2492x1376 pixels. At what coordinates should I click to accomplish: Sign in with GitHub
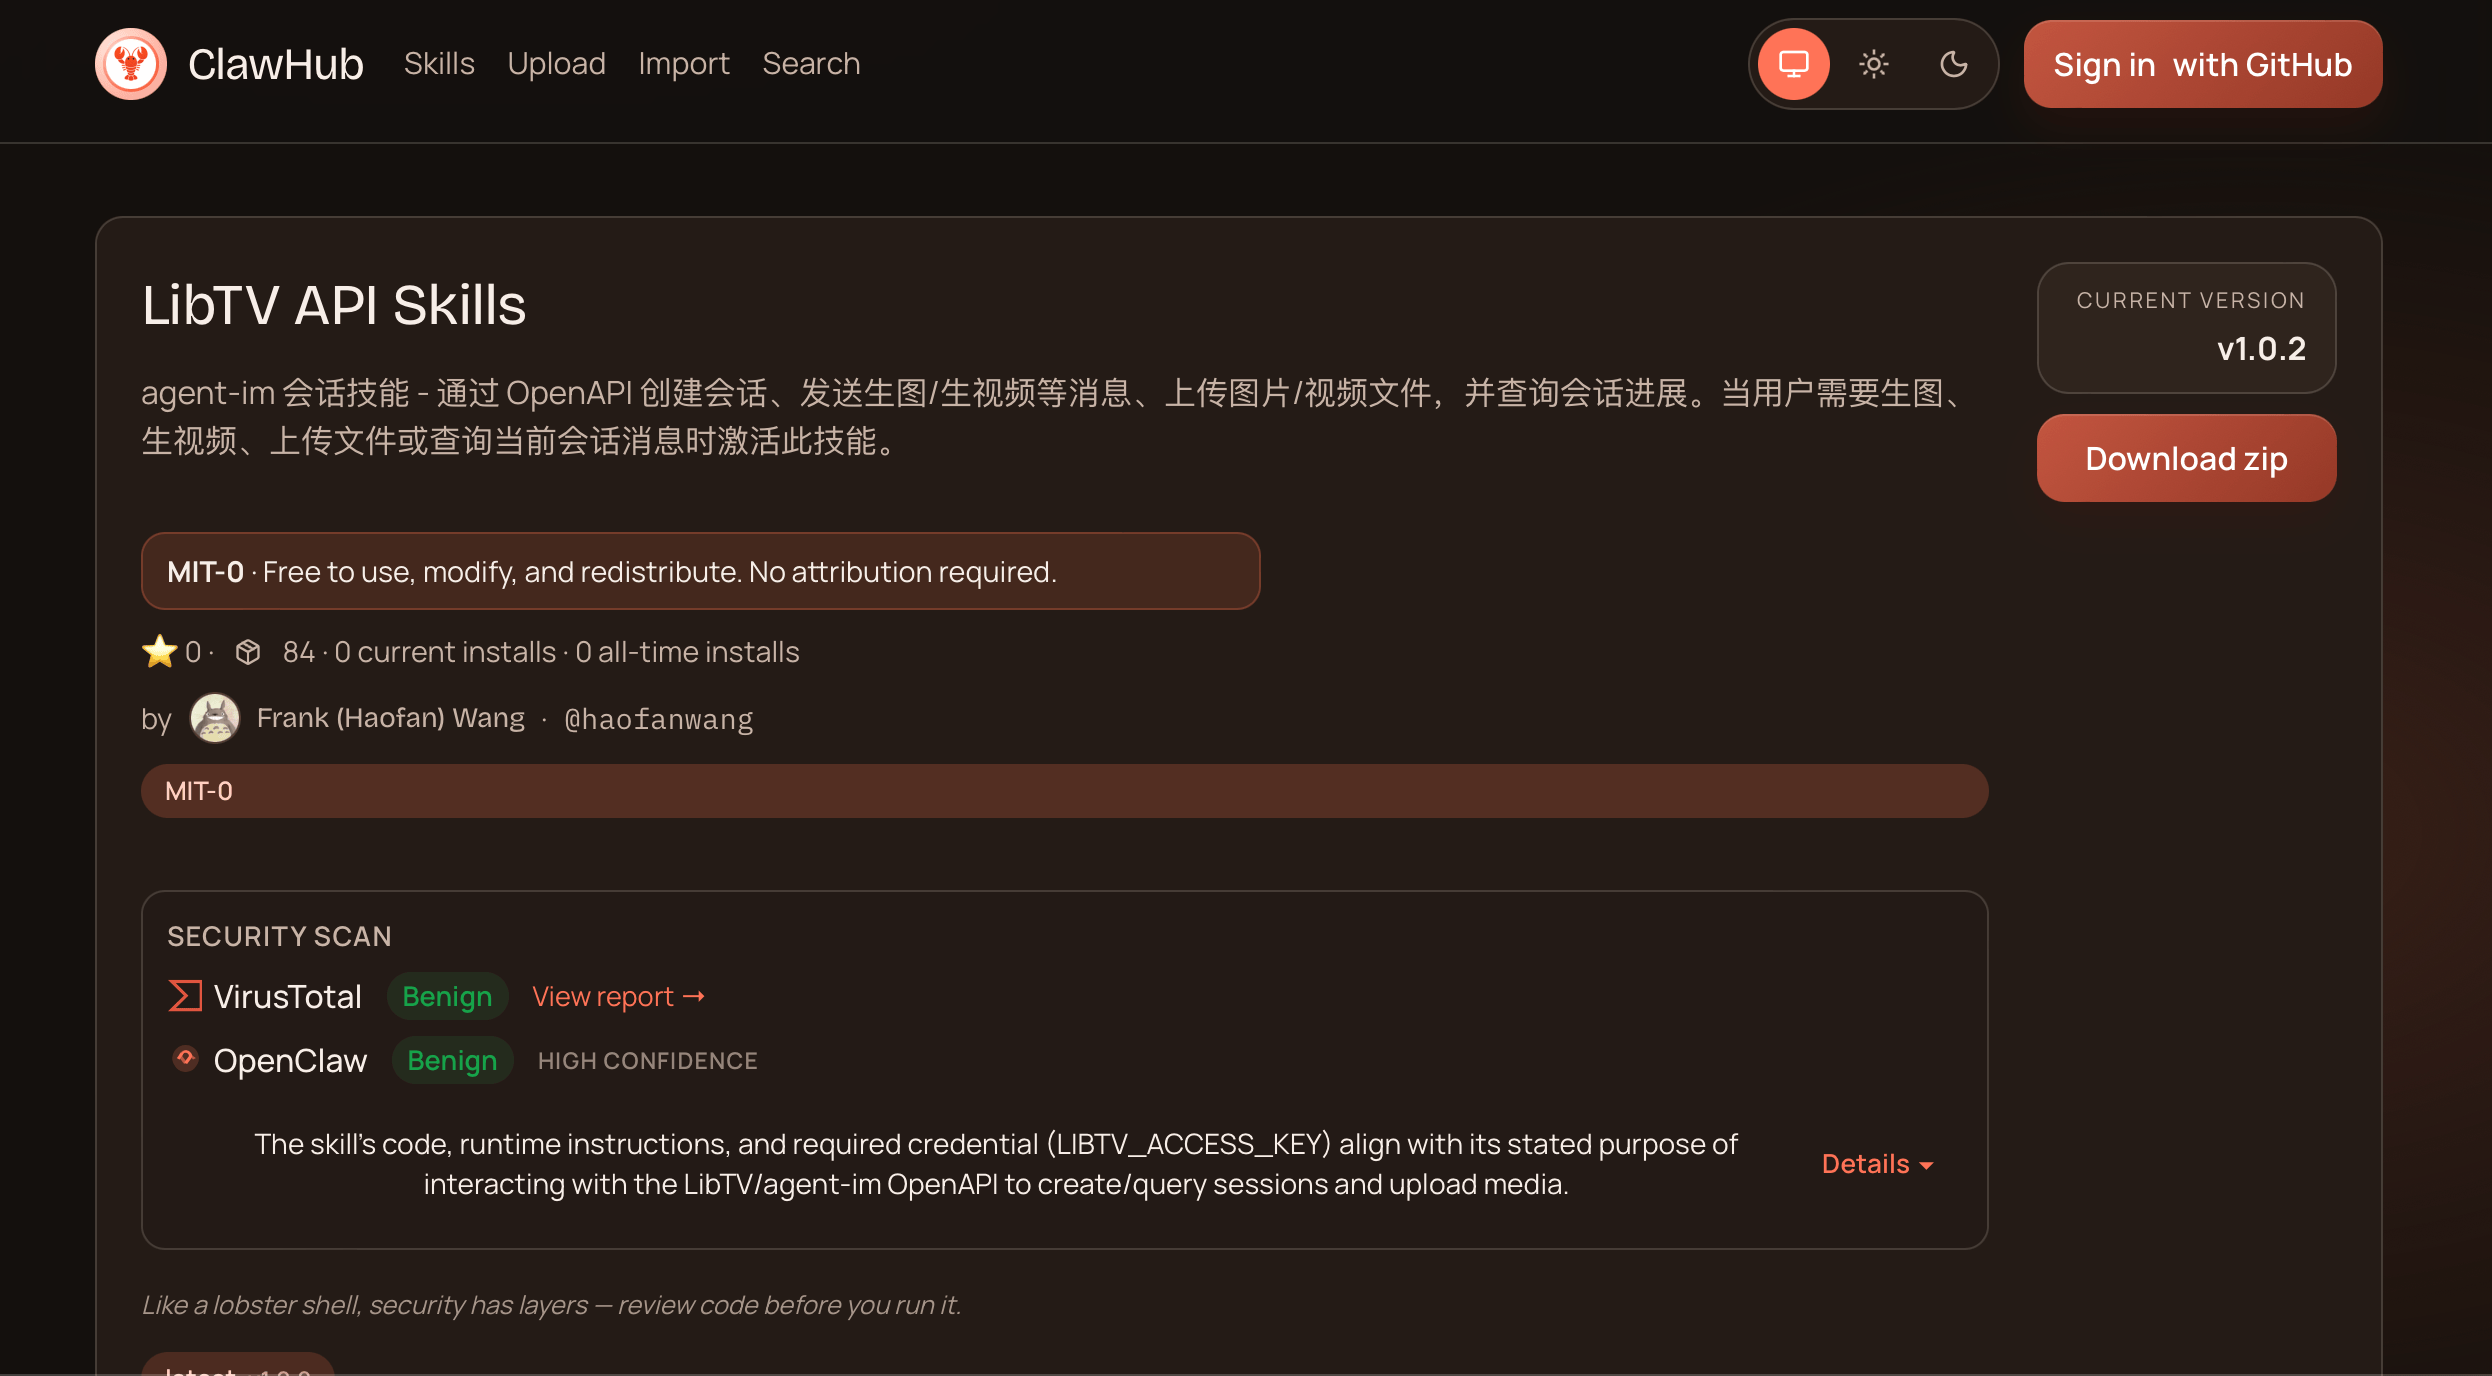tap(2203, 64)
